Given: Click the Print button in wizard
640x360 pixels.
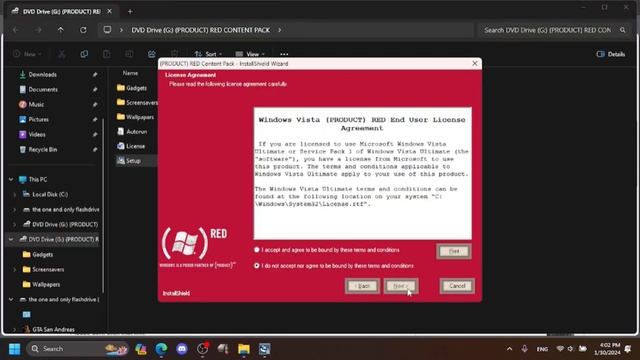Looking at the screenshot, I should pos(454,251).
